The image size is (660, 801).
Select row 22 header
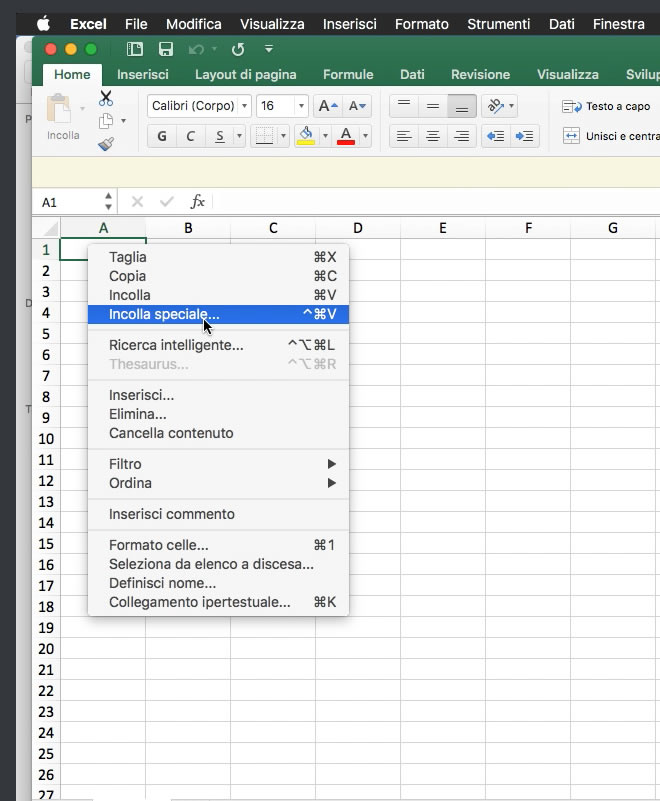tap(46, 691)
